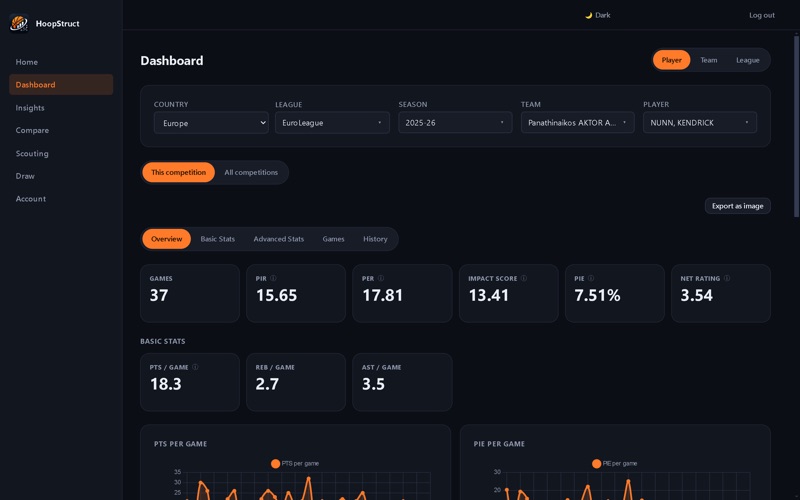Click the Net Rating value 3.54

click(696, 295)
